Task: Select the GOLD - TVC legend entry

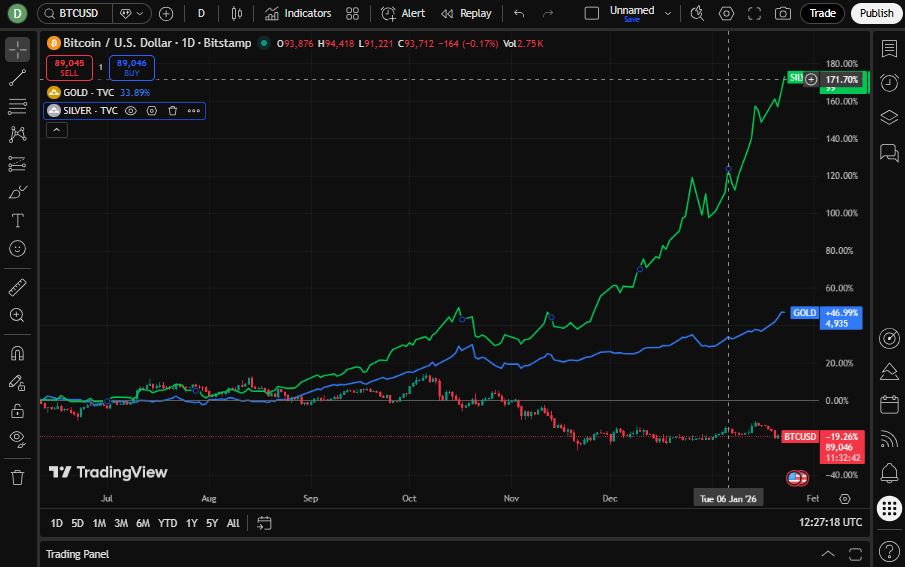Action: [x=89, y=92]
